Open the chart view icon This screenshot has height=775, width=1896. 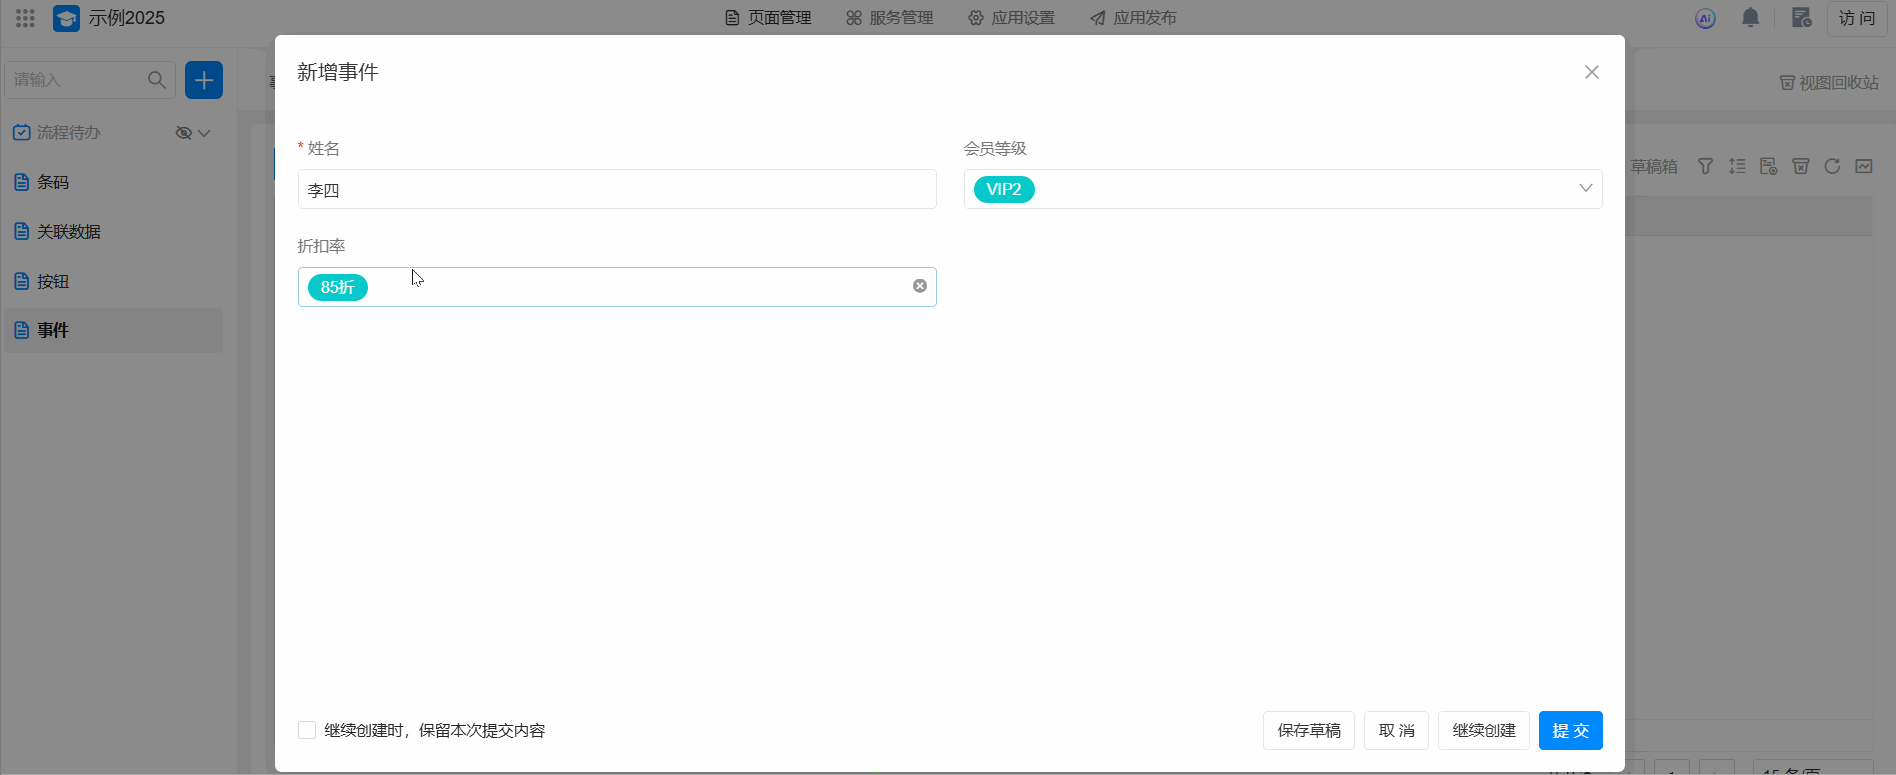click(1864, 166)
